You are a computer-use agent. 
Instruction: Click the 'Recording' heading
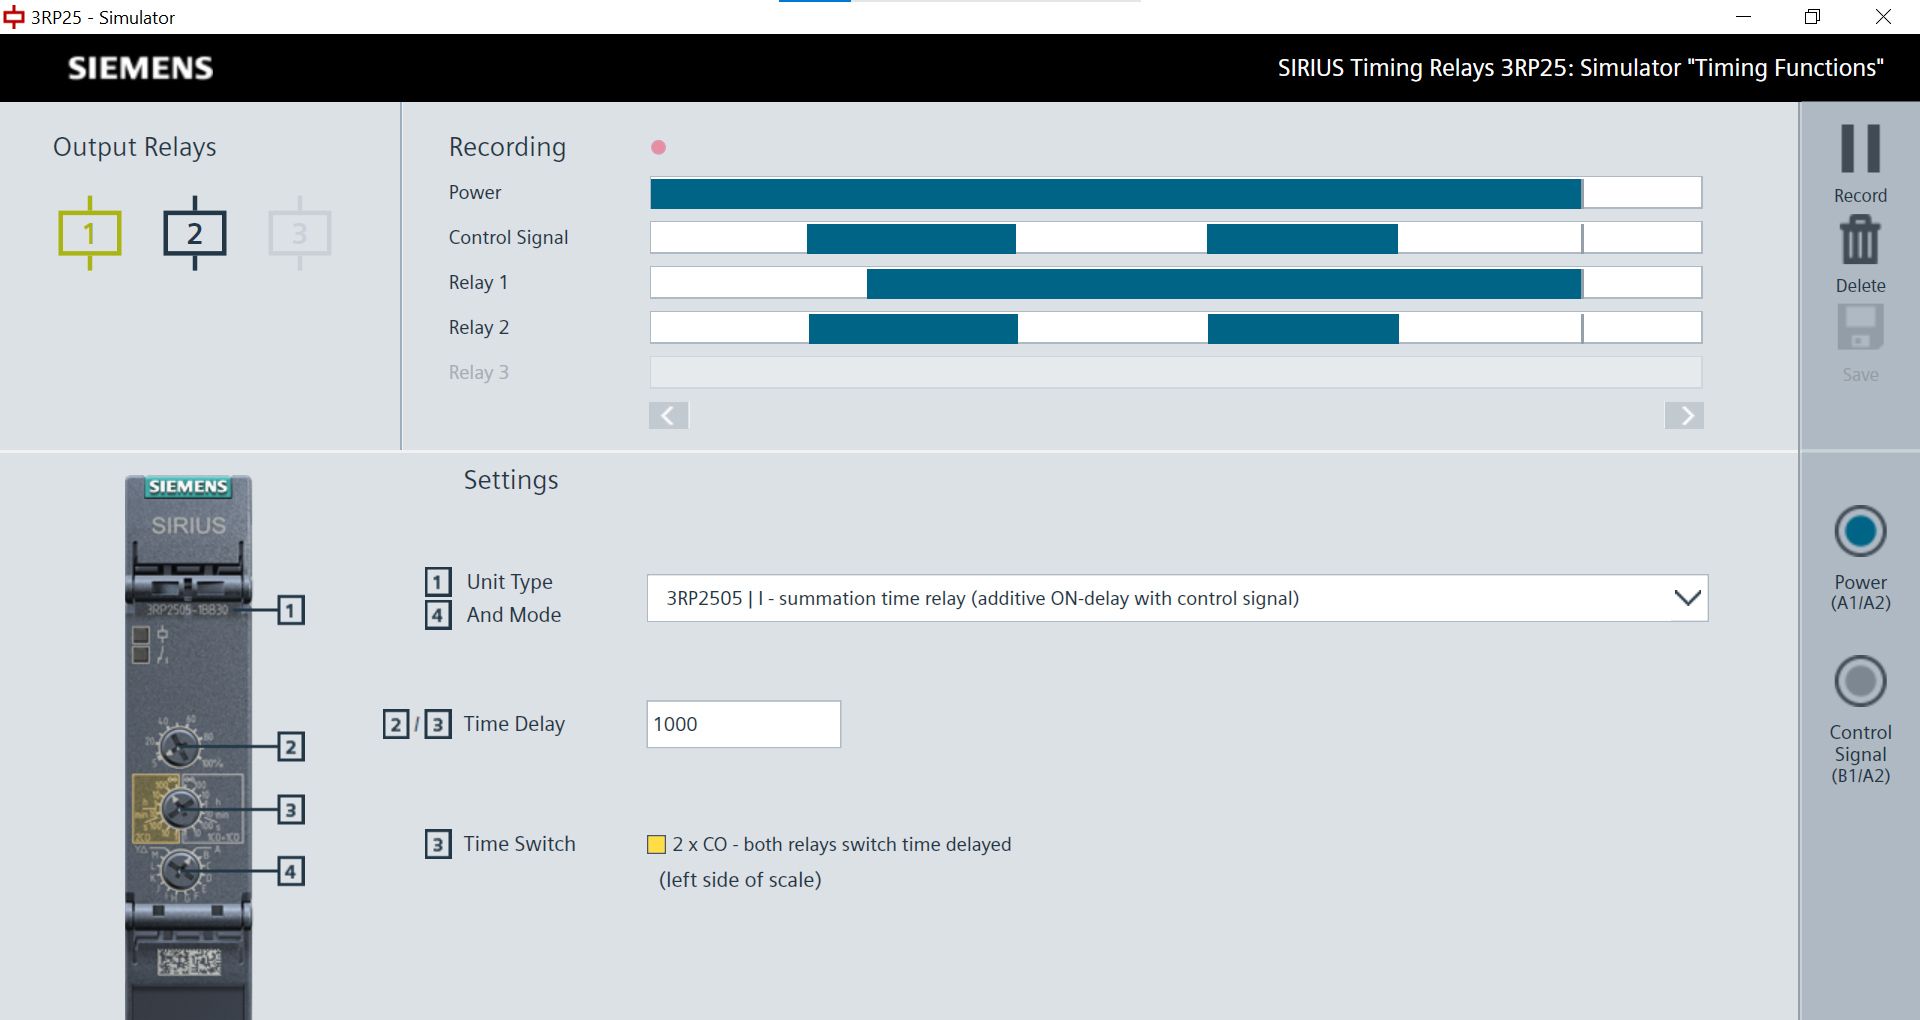click(x=507, y=147)
